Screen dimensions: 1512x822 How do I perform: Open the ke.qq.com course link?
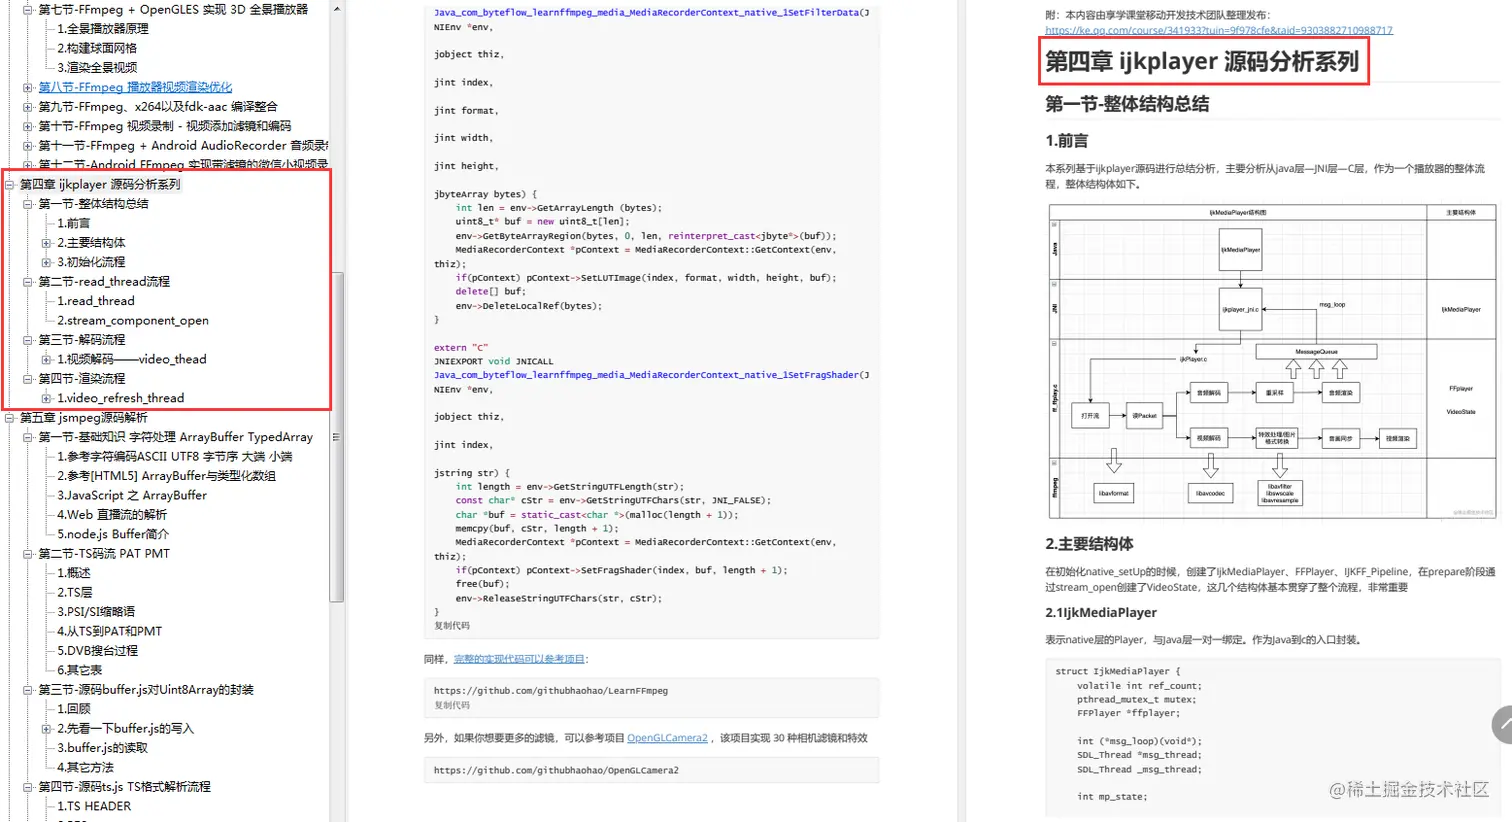coord(1219,30)
